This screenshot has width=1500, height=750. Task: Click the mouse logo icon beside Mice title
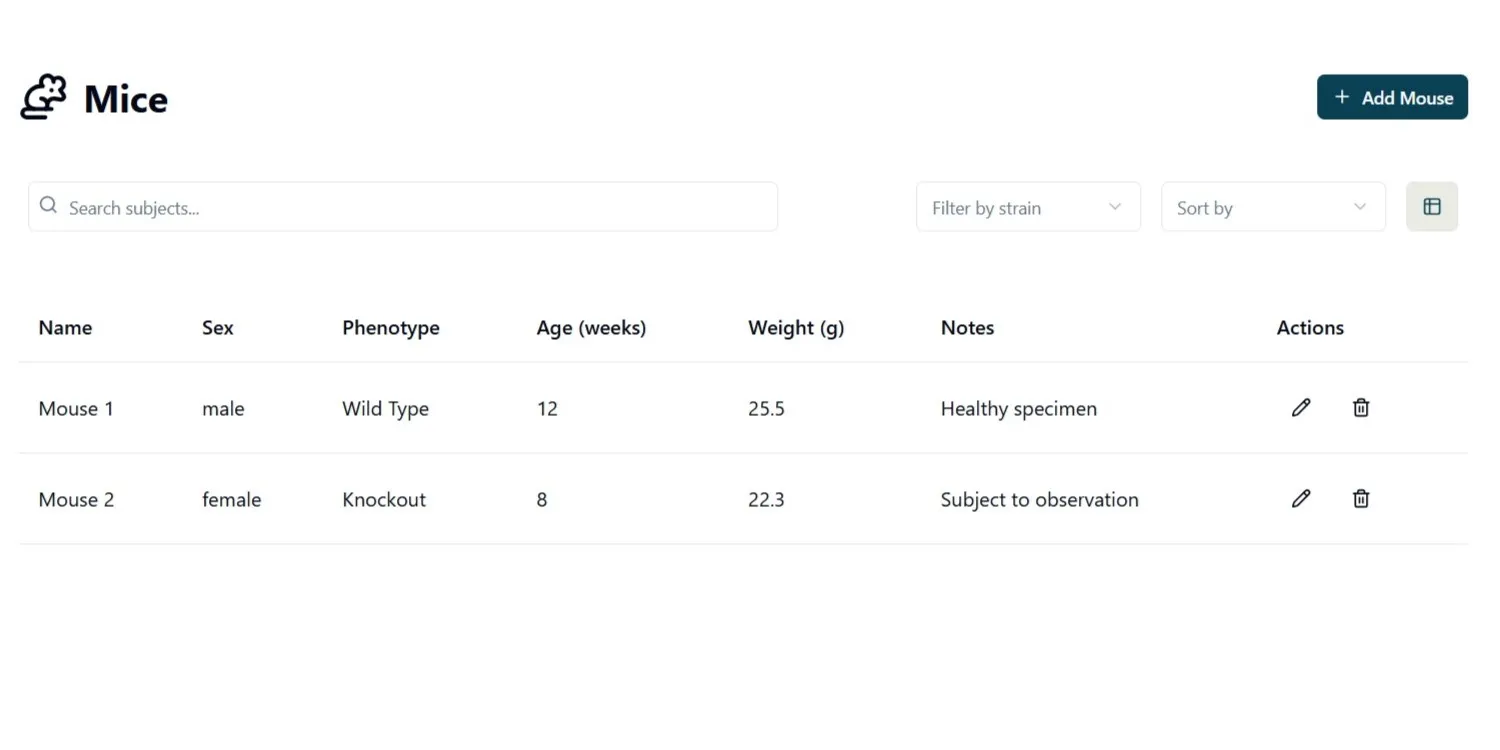click(x=44, y=98)
